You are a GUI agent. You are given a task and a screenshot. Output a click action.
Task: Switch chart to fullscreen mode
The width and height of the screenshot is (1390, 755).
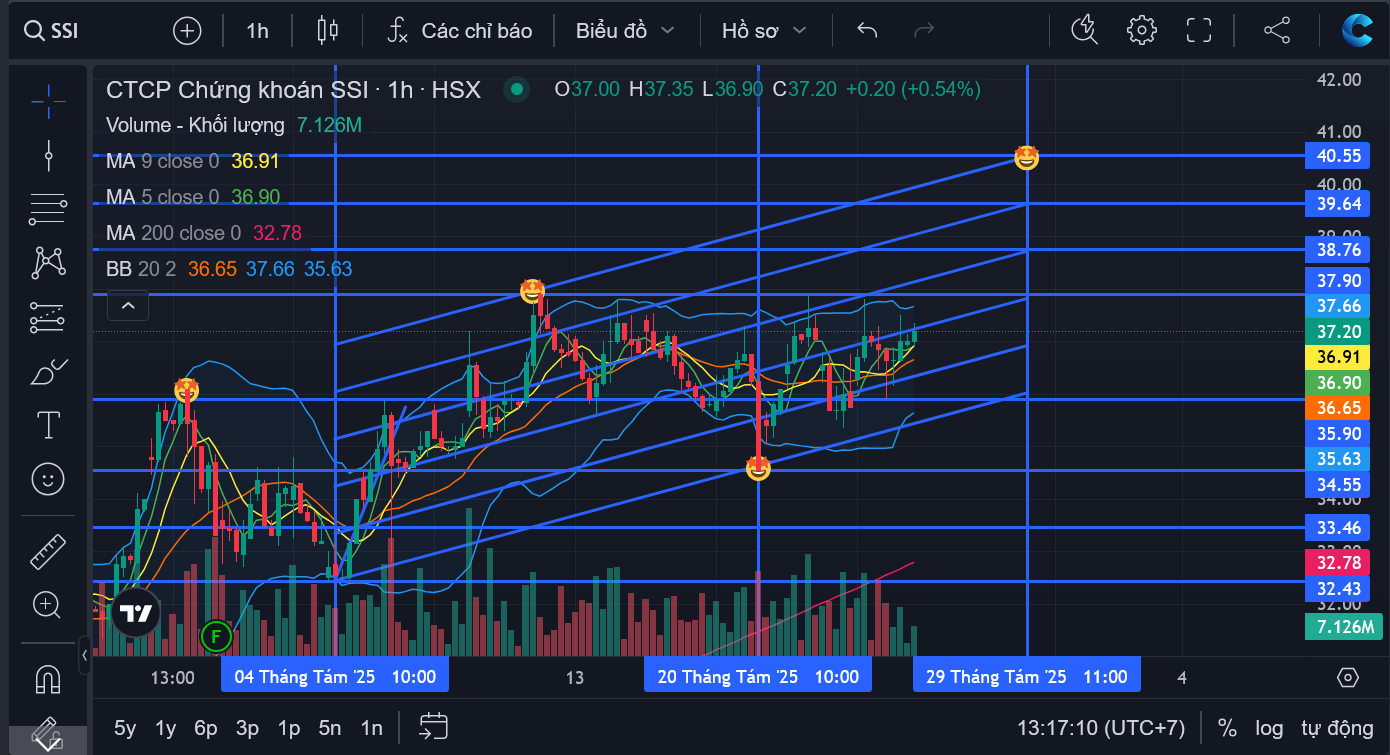pos(1199,30)
